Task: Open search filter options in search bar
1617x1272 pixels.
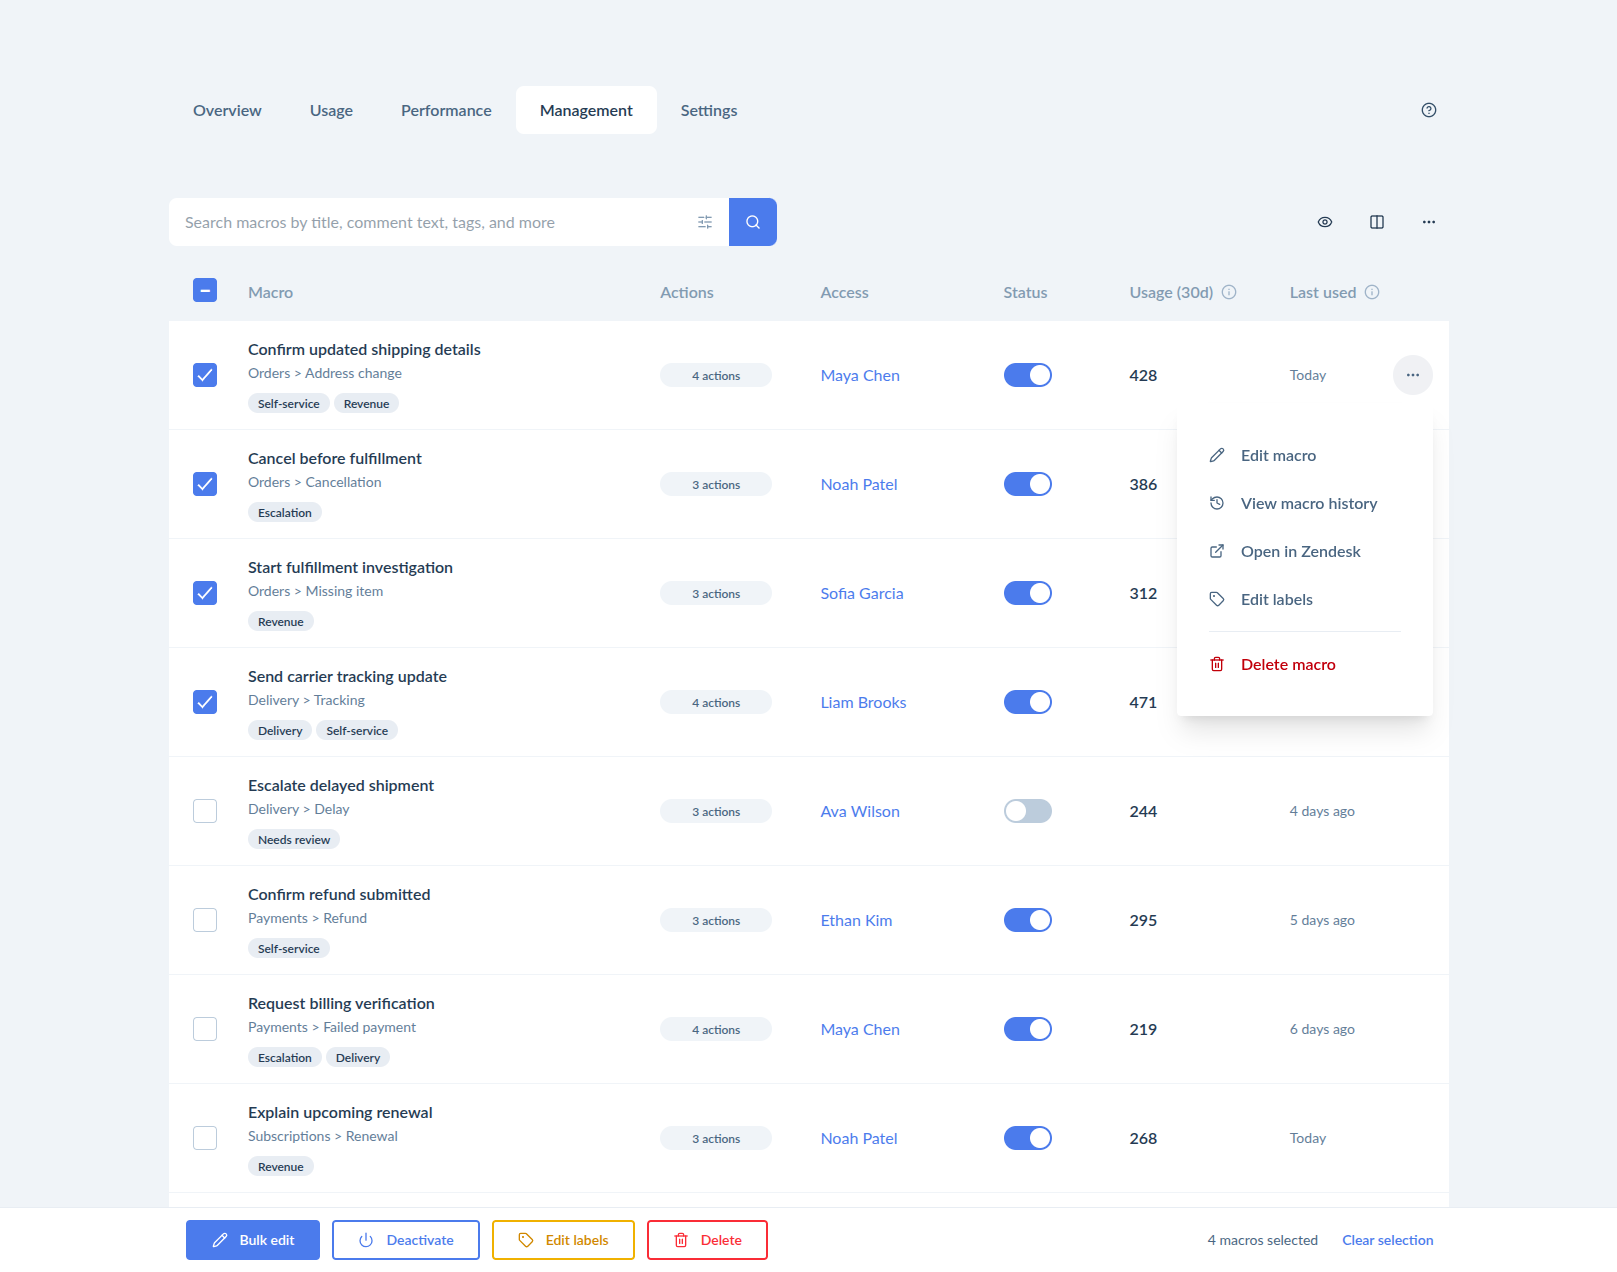Action: point(705,222)
